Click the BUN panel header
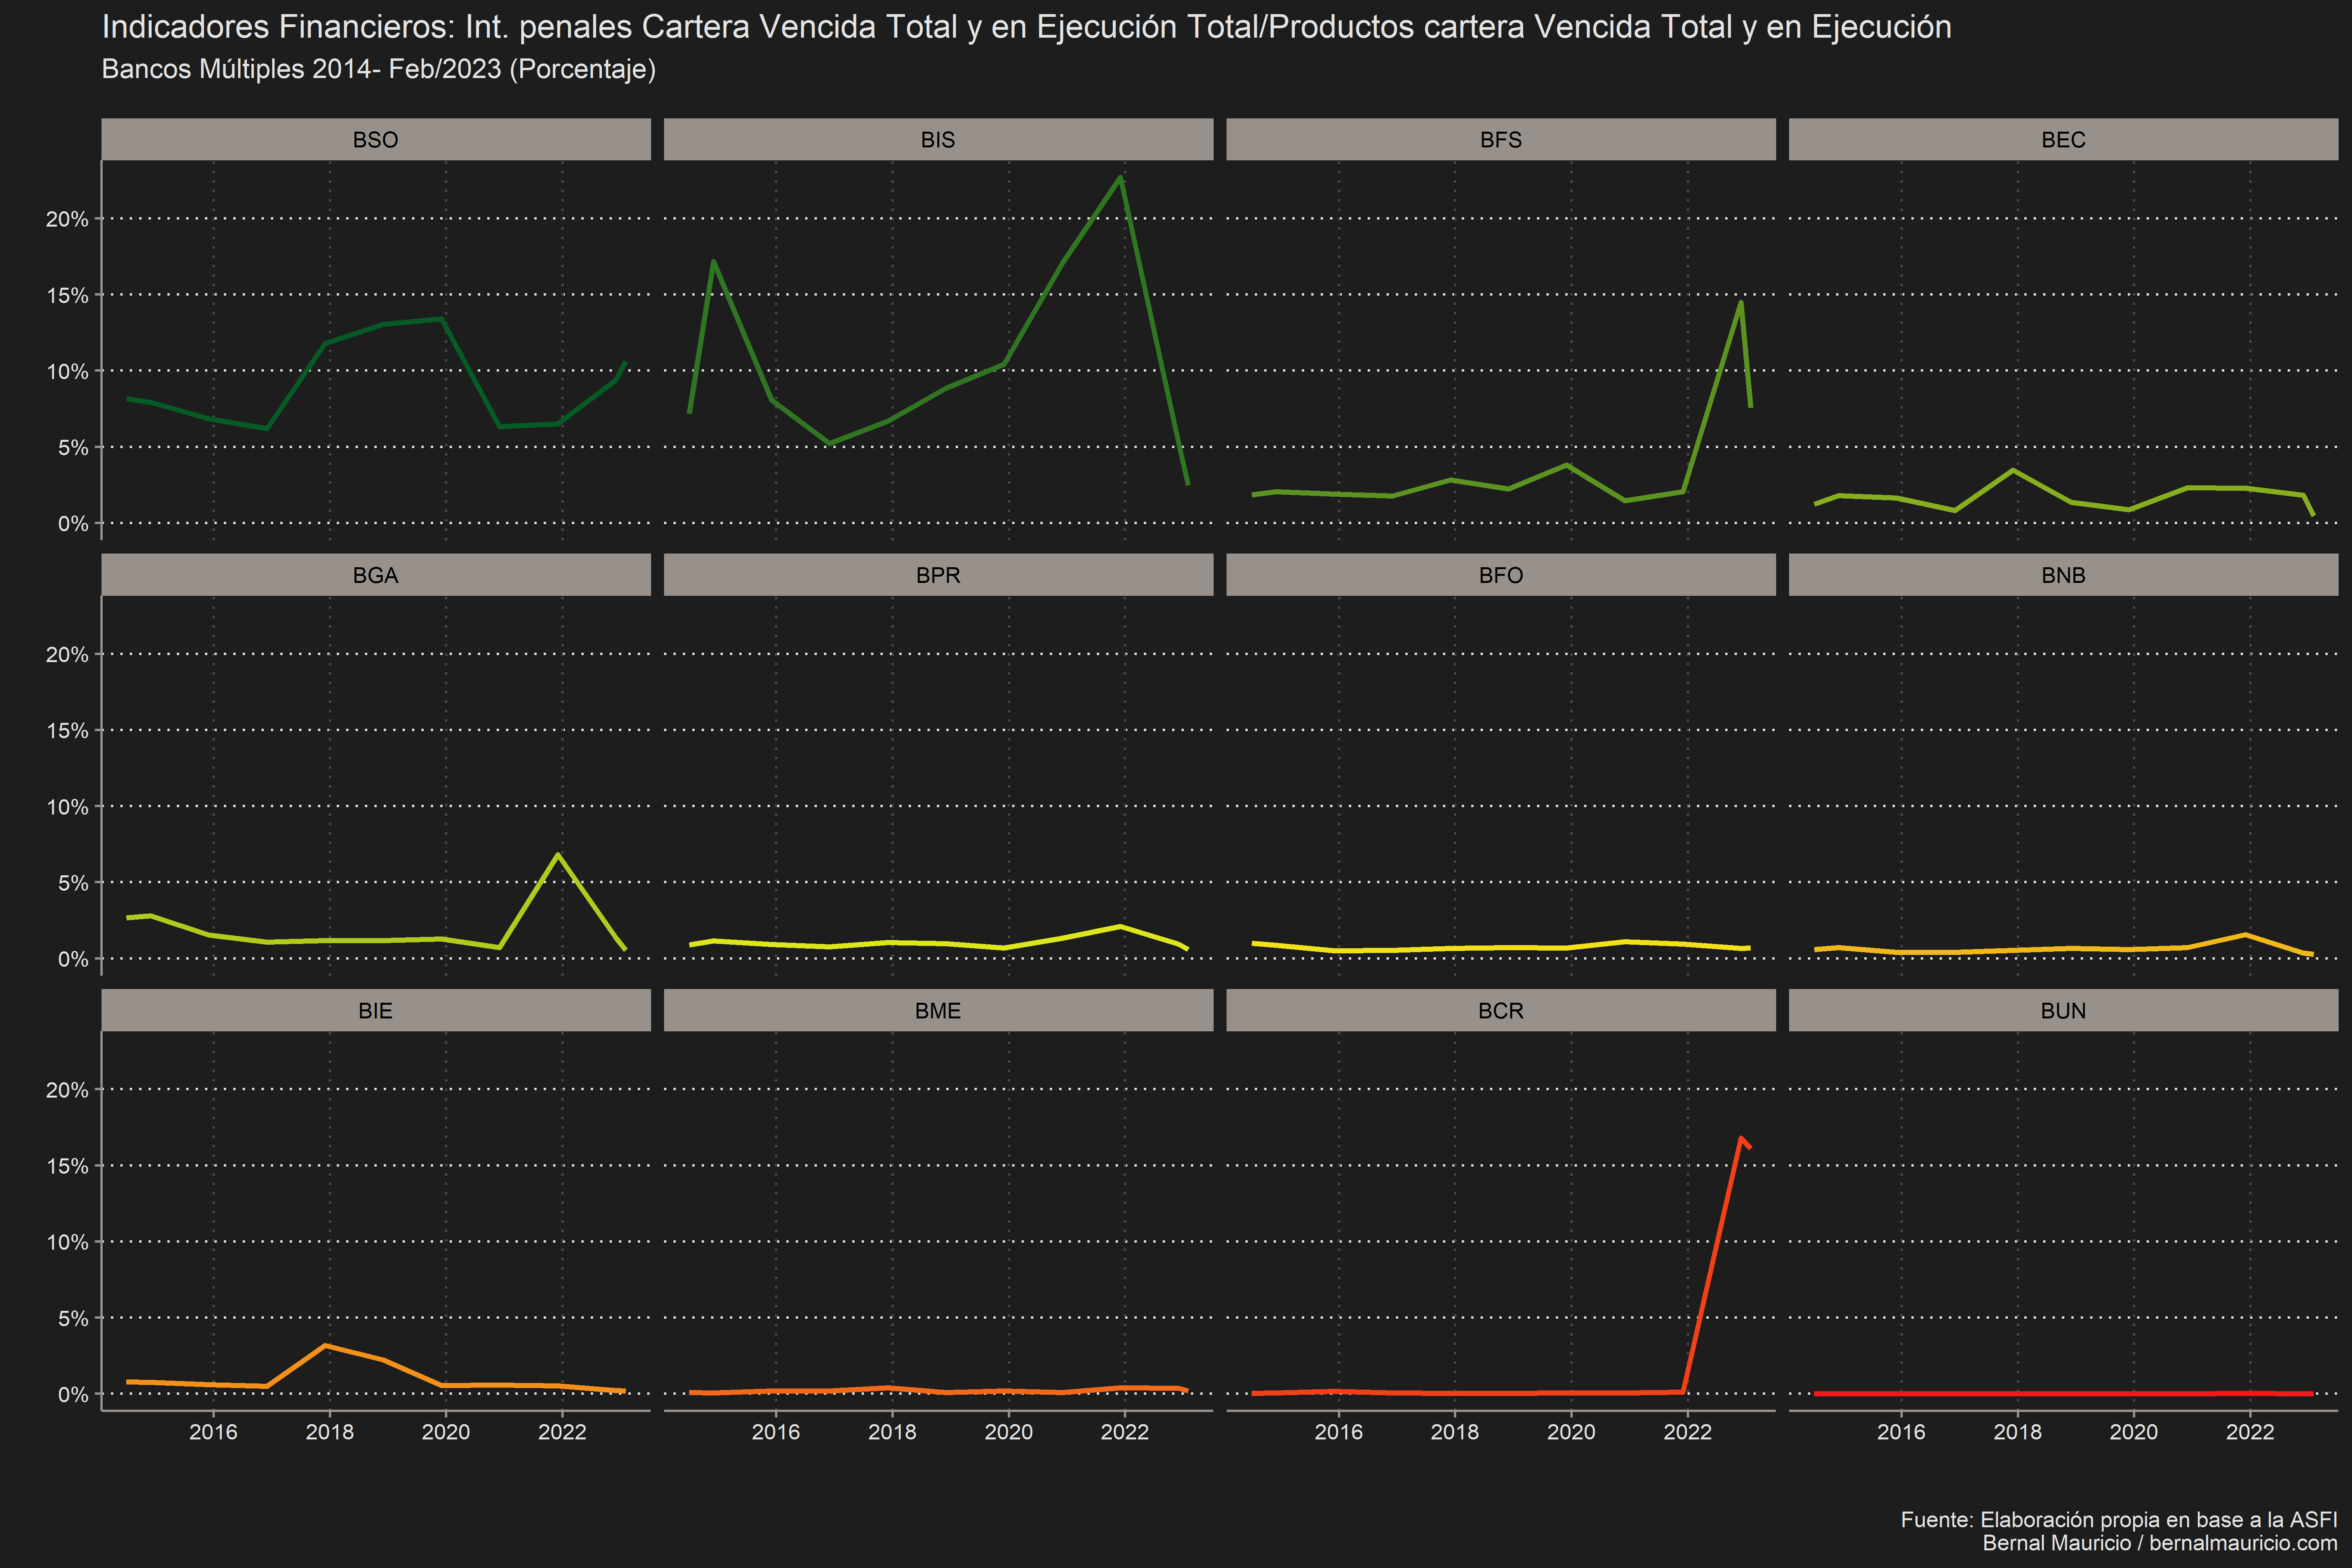 pos(2063,1010)
